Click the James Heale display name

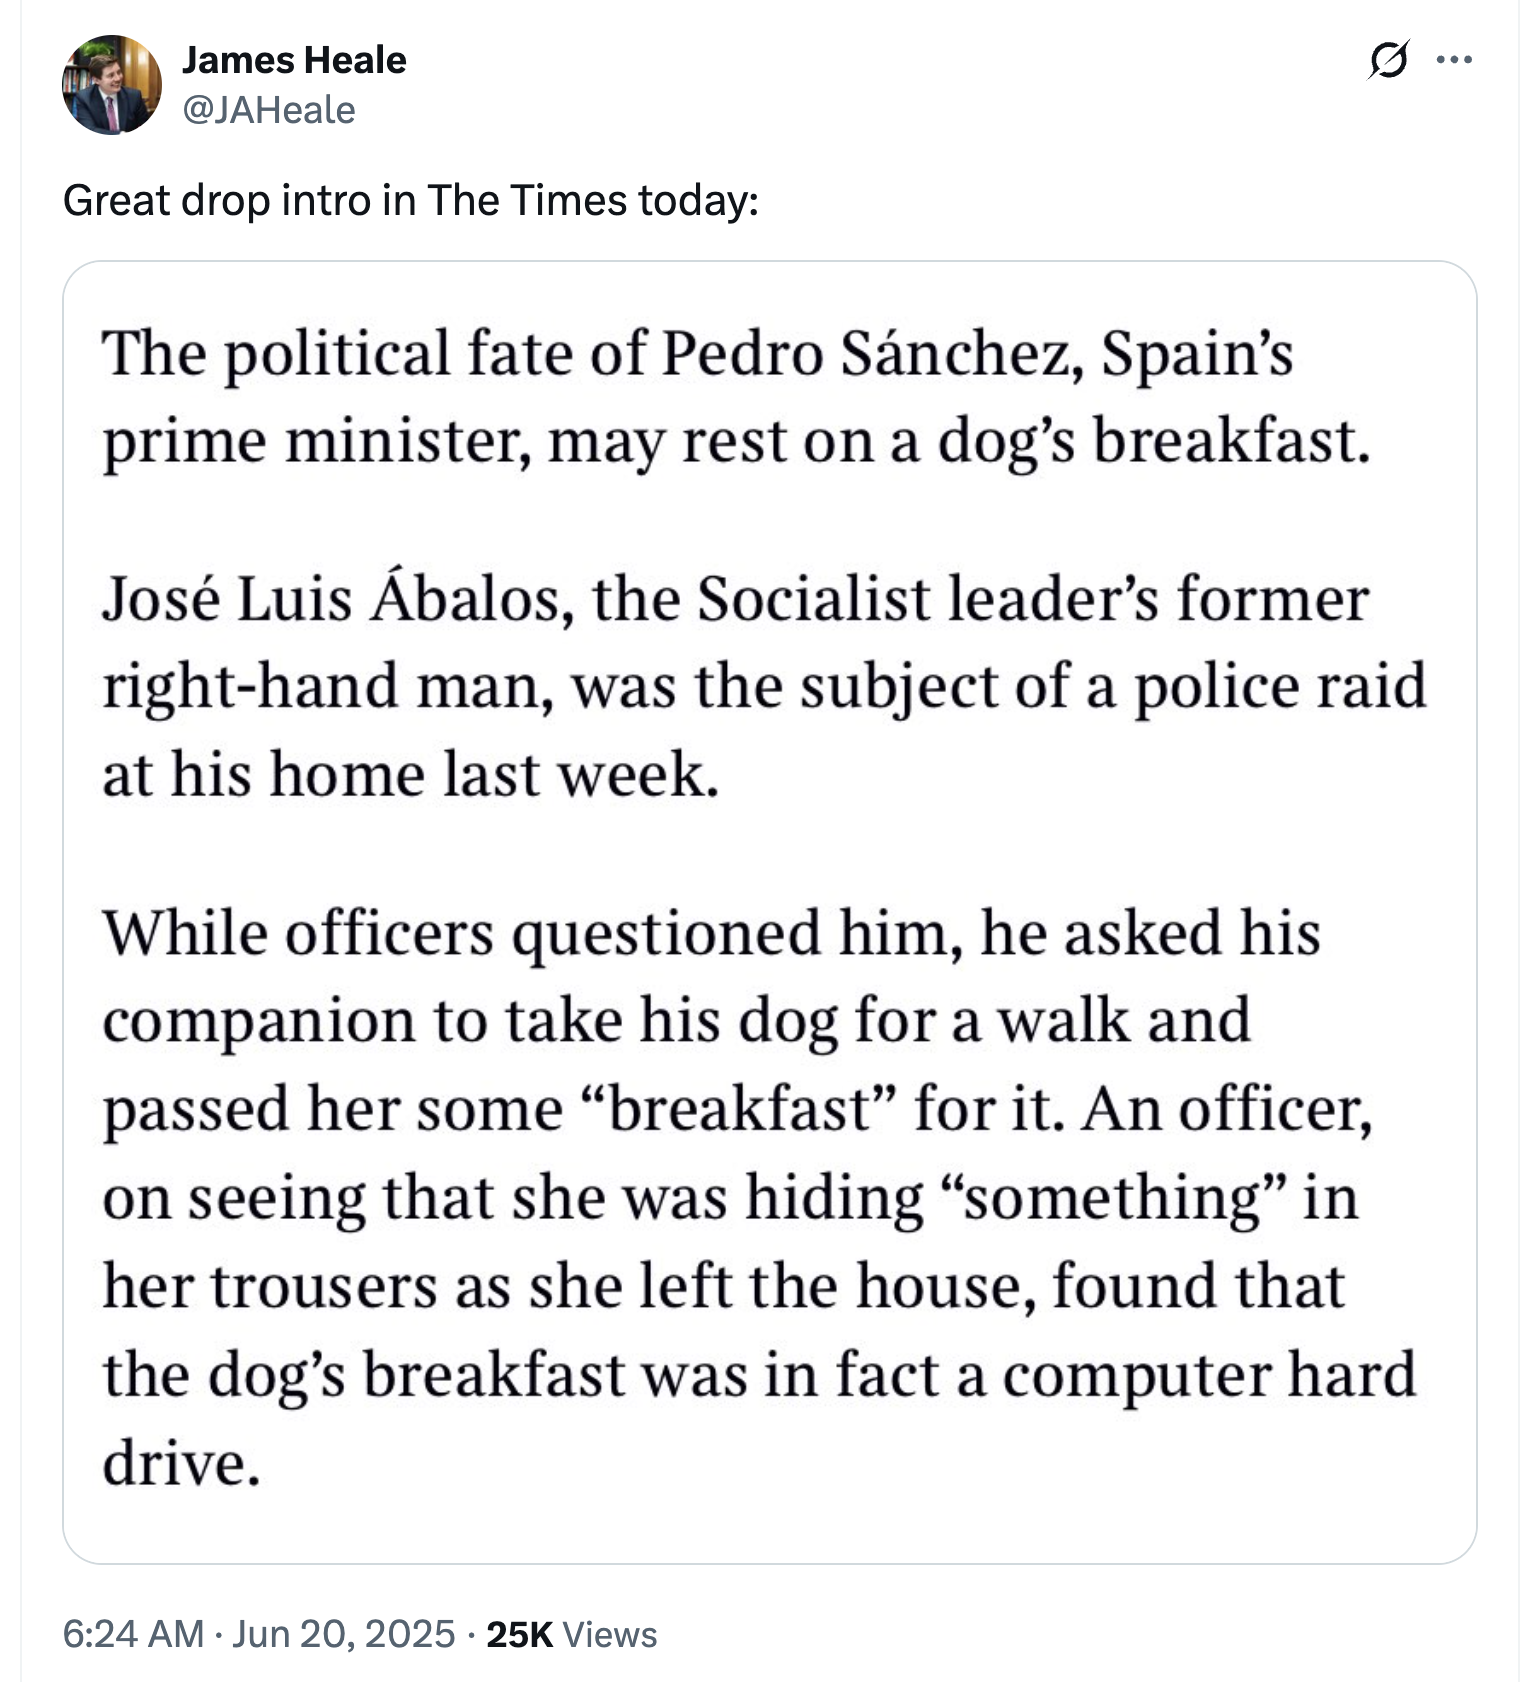pos(294,60)
